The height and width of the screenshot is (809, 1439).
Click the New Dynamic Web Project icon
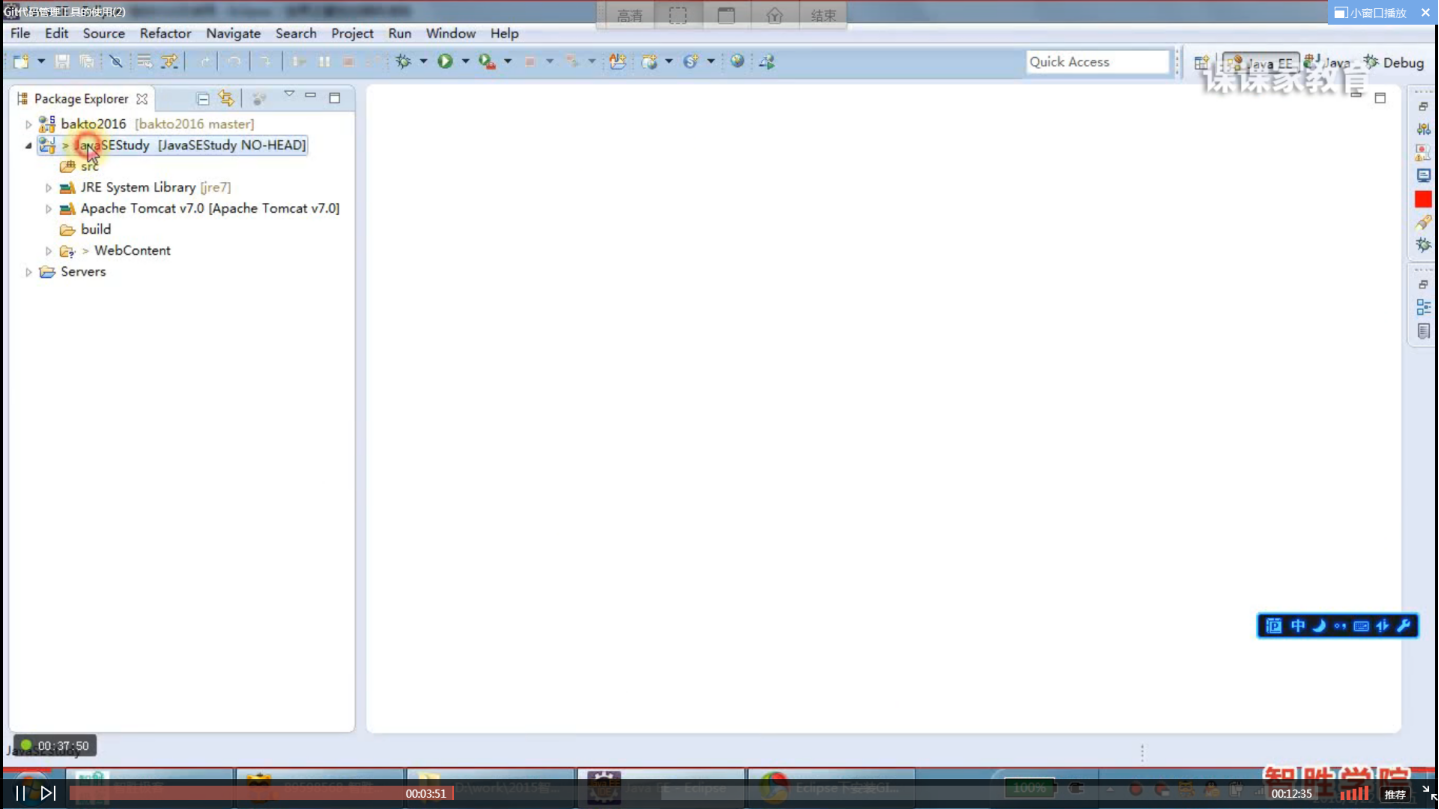click(650, 62)
